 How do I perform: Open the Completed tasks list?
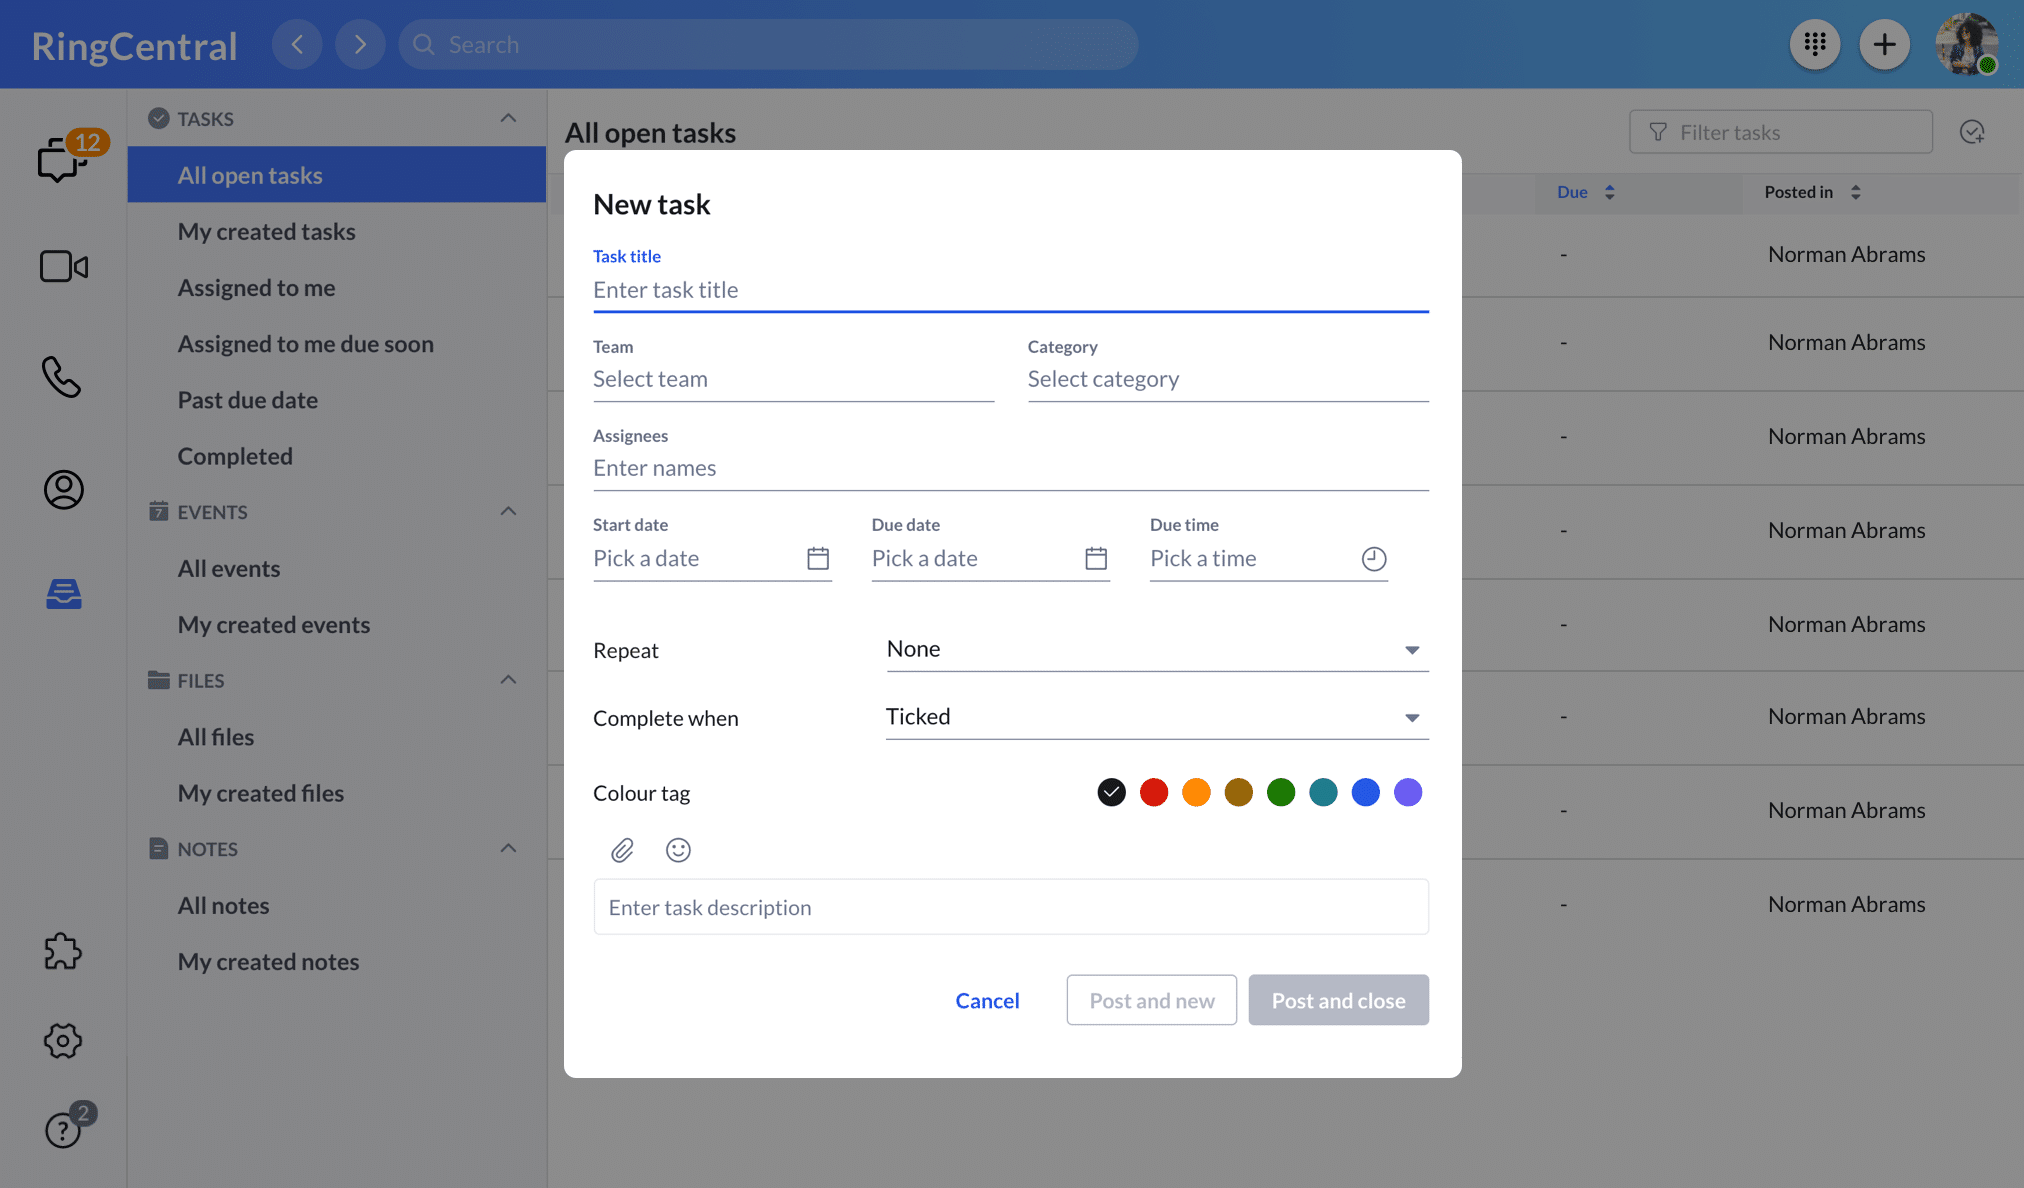point(235,456)
